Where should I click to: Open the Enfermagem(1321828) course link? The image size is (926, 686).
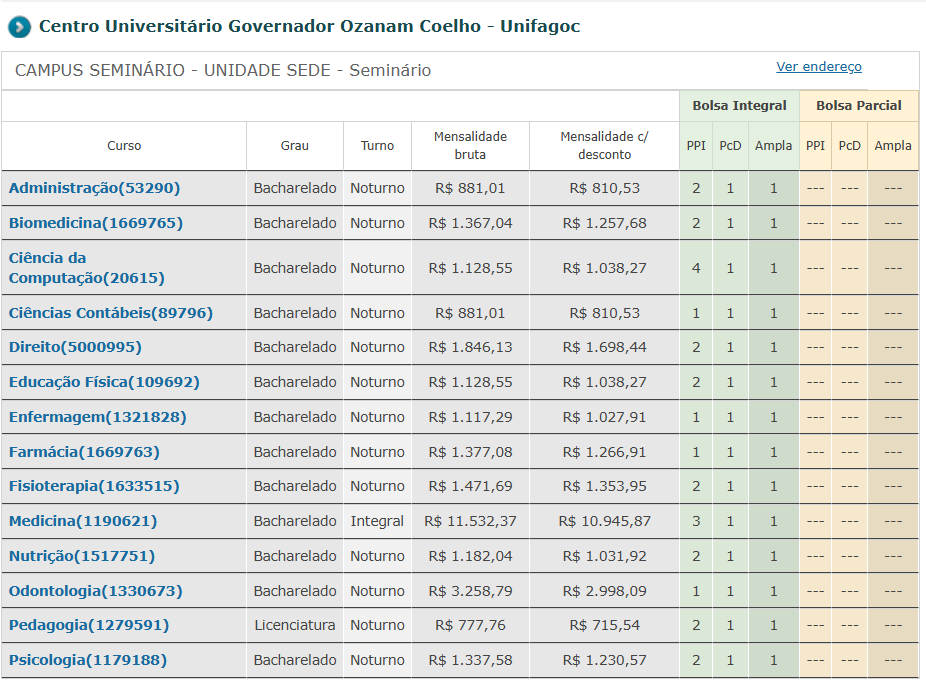(97, 417)
